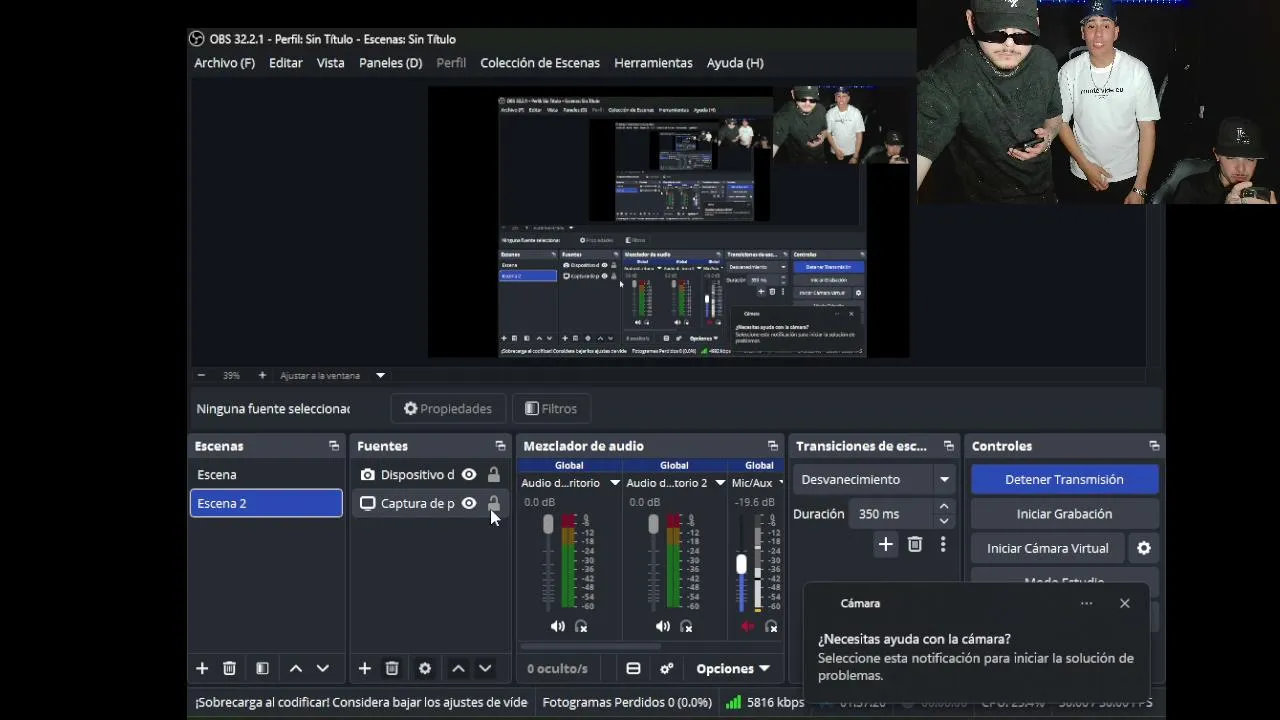Open the Archivo menu
Screen dimensions: 1280x720
[224, 62]
